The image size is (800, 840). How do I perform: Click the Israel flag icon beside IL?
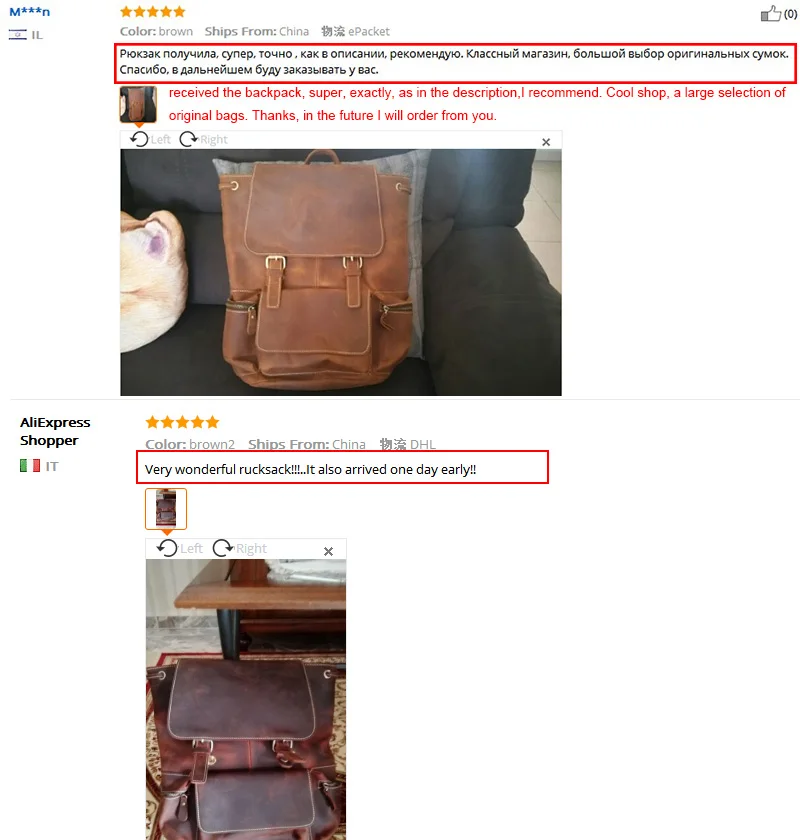coord(18,35)
